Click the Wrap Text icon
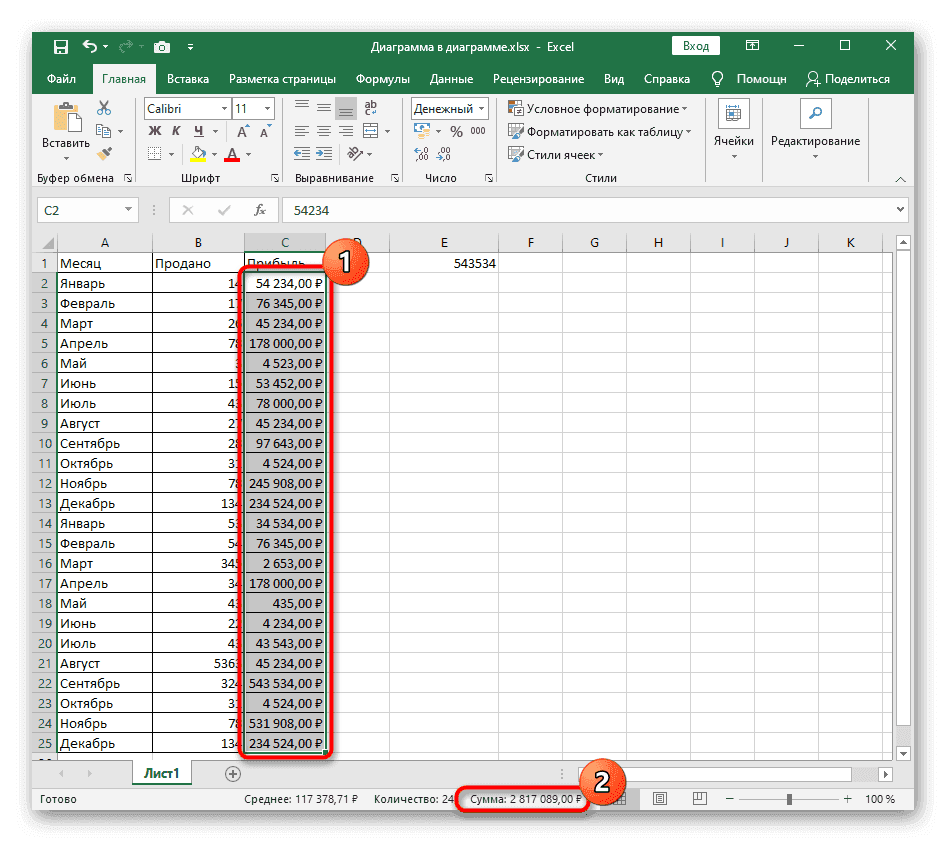The height and width of the screenshot is (842, 946). point(370,108)
